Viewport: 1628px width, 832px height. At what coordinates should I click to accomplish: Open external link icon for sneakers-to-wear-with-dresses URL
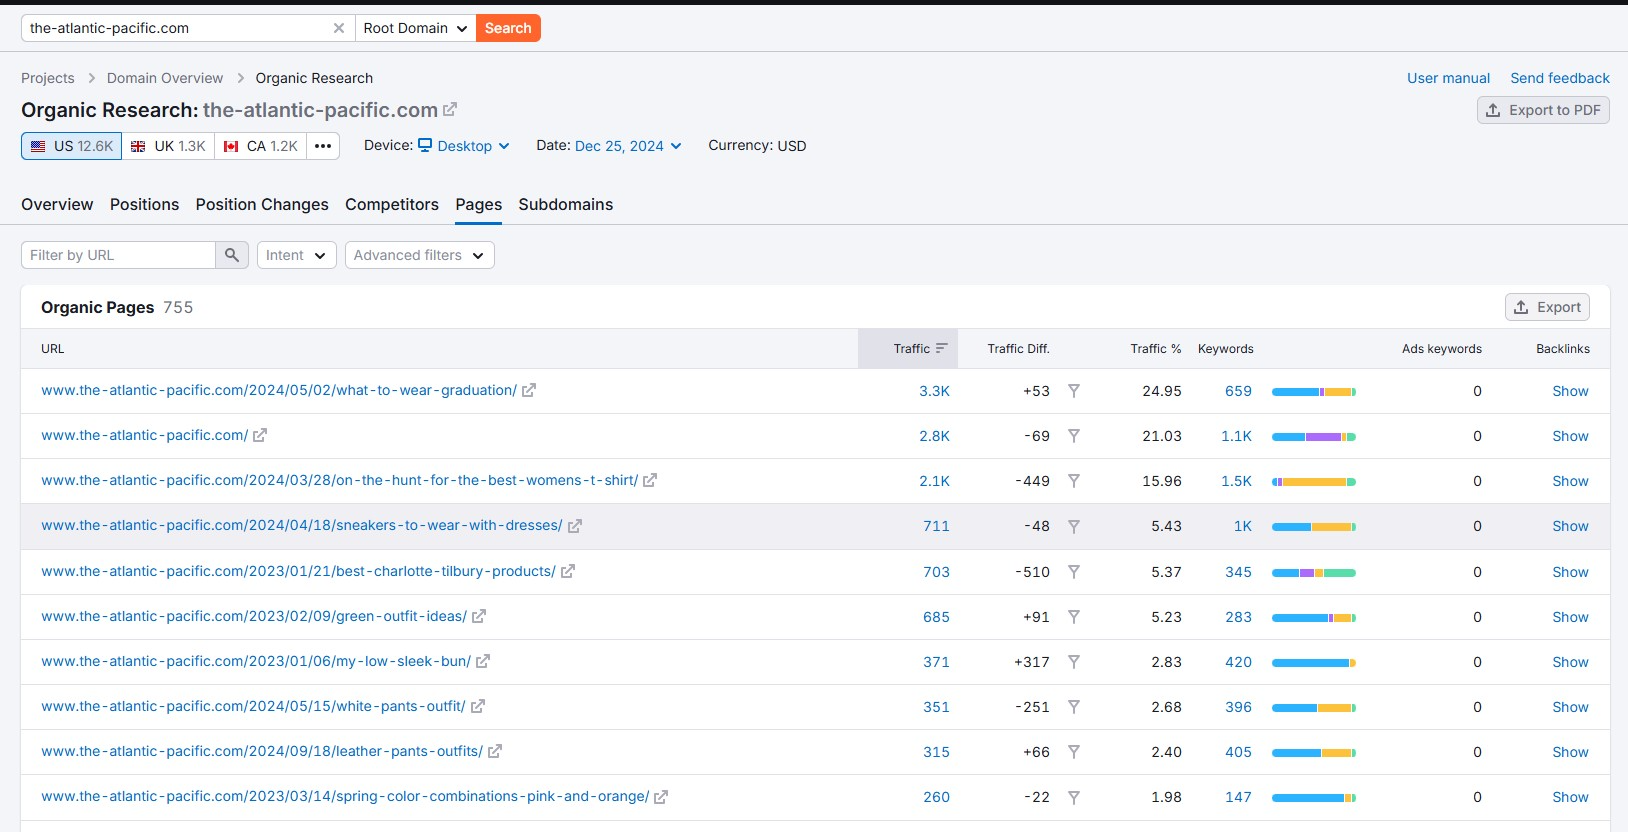point(575,526)
